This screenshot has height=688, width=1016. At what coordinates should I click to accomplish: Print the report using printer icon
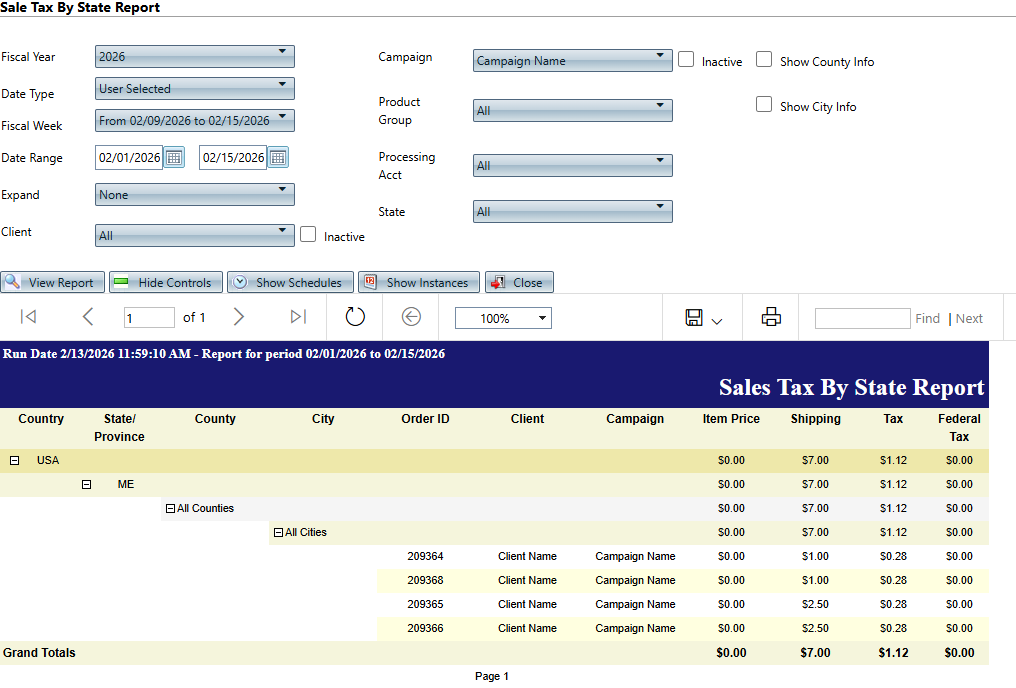pos(771,317)
